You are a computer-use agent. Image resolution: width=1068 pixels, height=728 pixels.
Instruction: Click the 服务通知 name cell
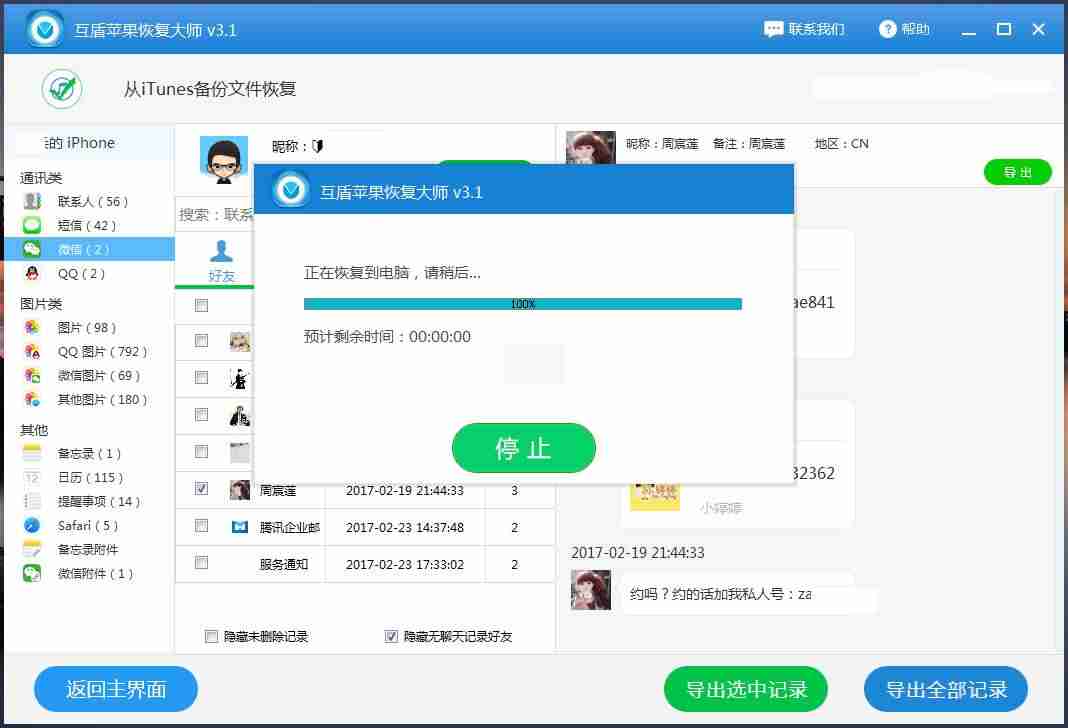pos(284,564)
